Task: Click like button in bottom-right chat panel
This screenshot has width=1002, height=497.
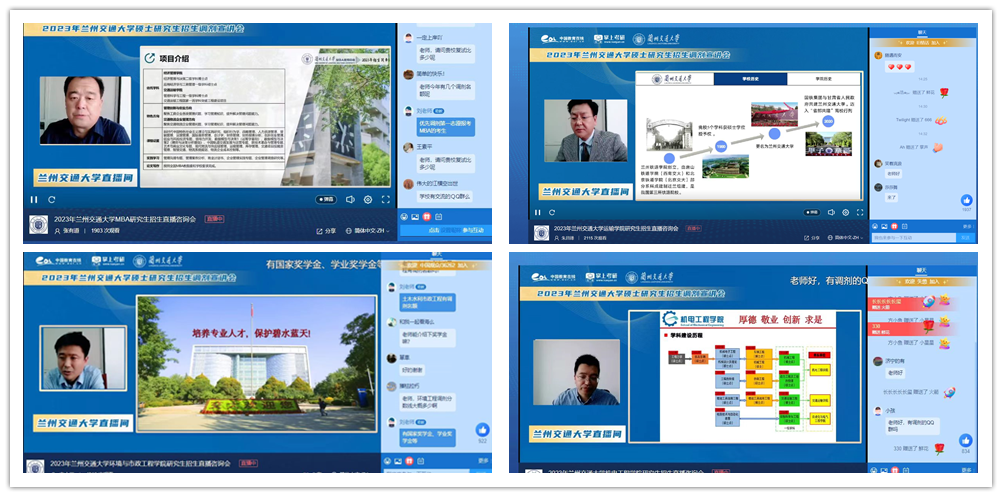Action: pyautogui.click(x=965, y=440)
